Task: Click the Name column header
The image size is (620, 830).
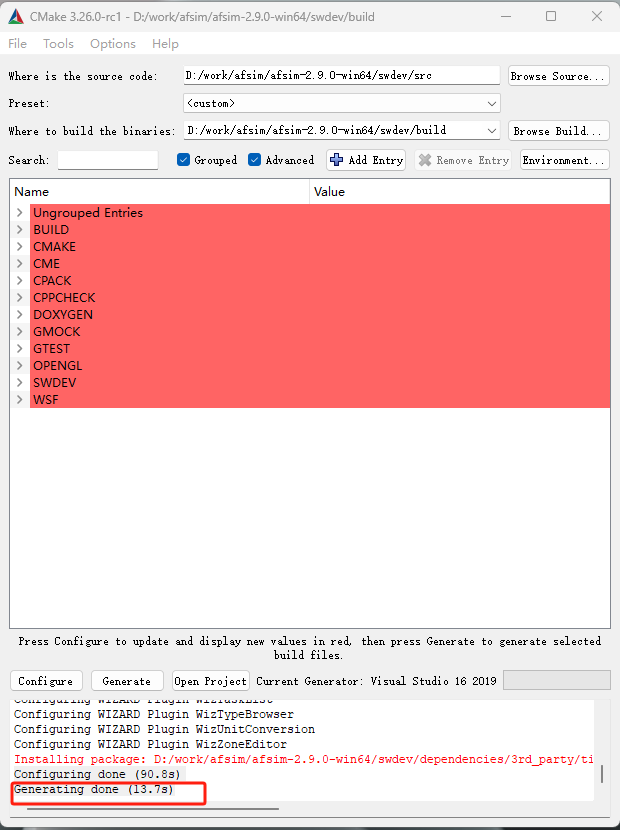Action: [x=159, y=192]
